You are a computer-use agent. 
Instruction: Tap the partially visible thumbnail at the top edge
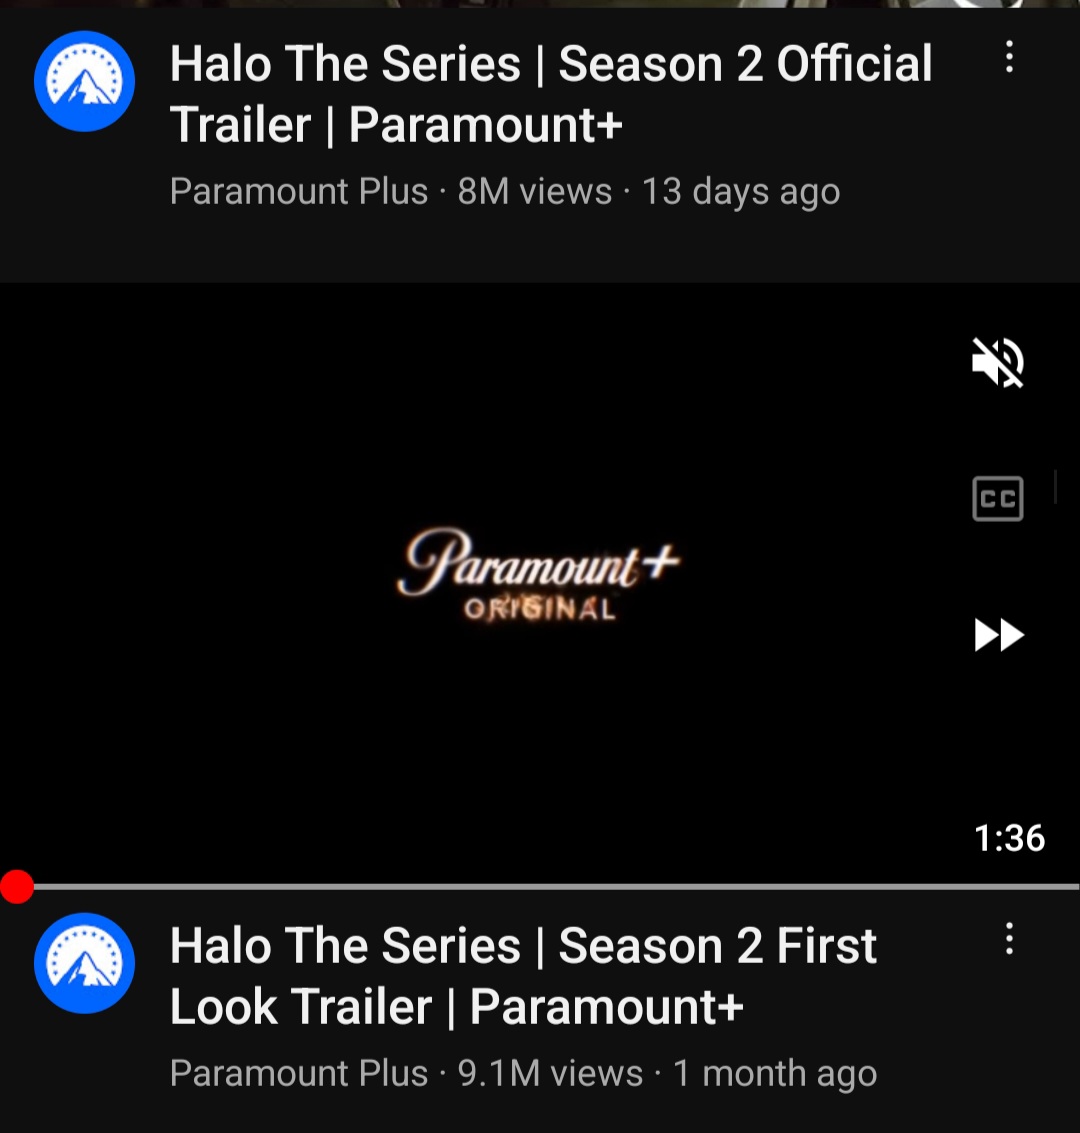[x=540, y=4]
